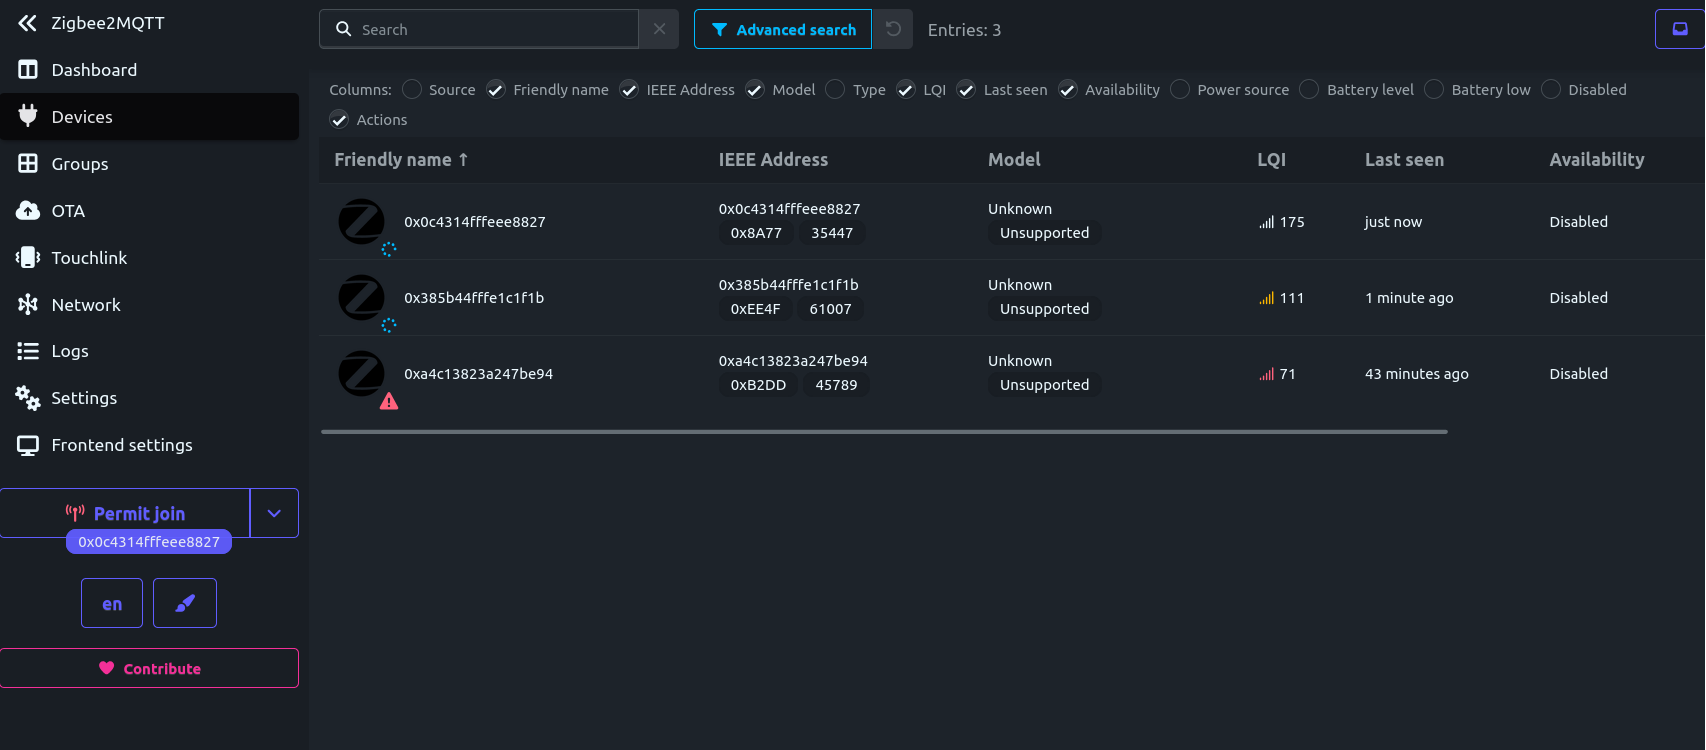Click interview spinner icon on 0x385b44fffe1c1f1b
Viewport: 1706px width, 750px height.
pos(389,325)
